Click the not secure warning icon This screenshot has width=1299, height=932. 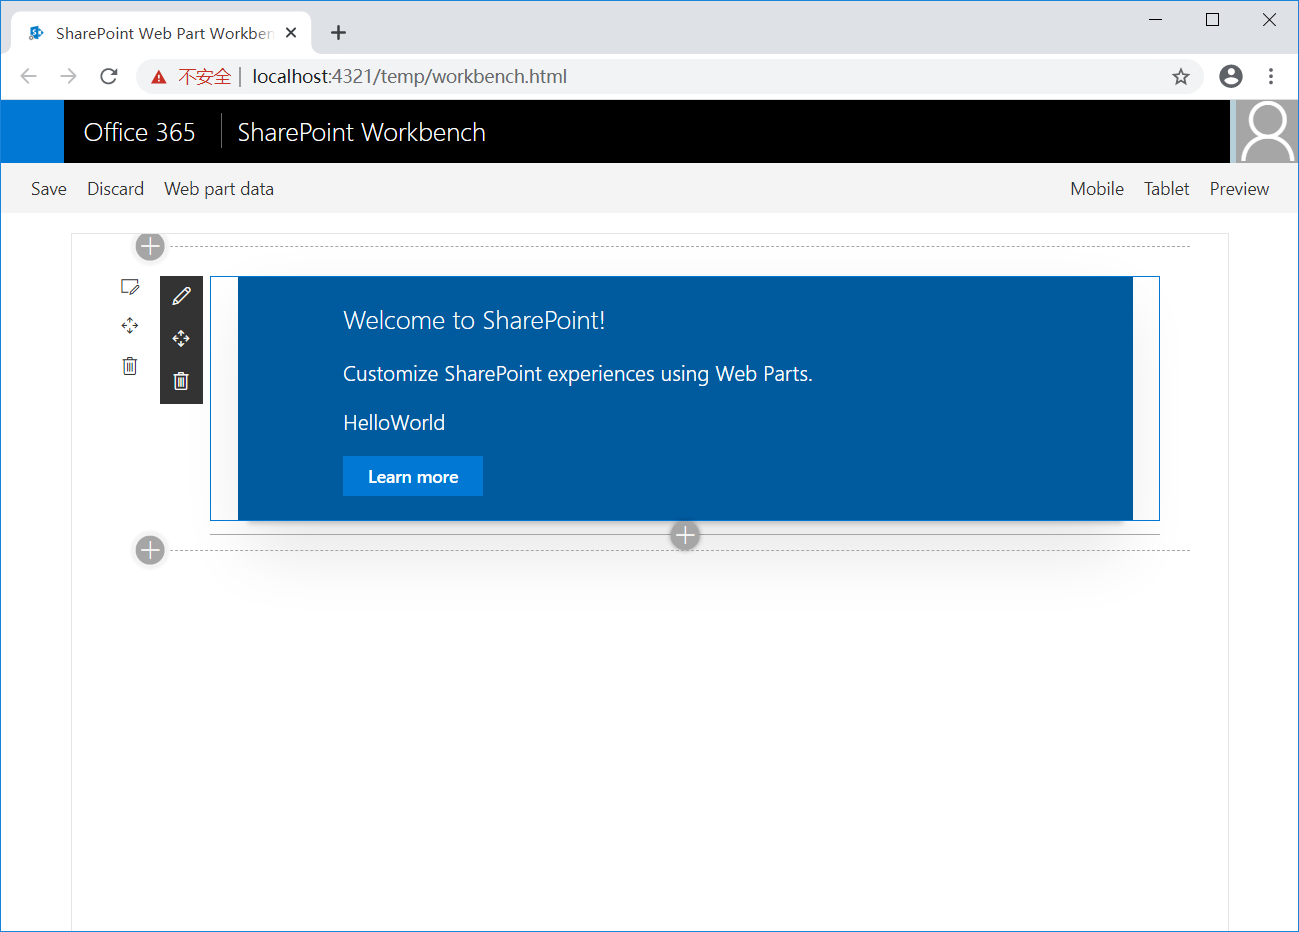pyautogui.click(x=159, y=77)
